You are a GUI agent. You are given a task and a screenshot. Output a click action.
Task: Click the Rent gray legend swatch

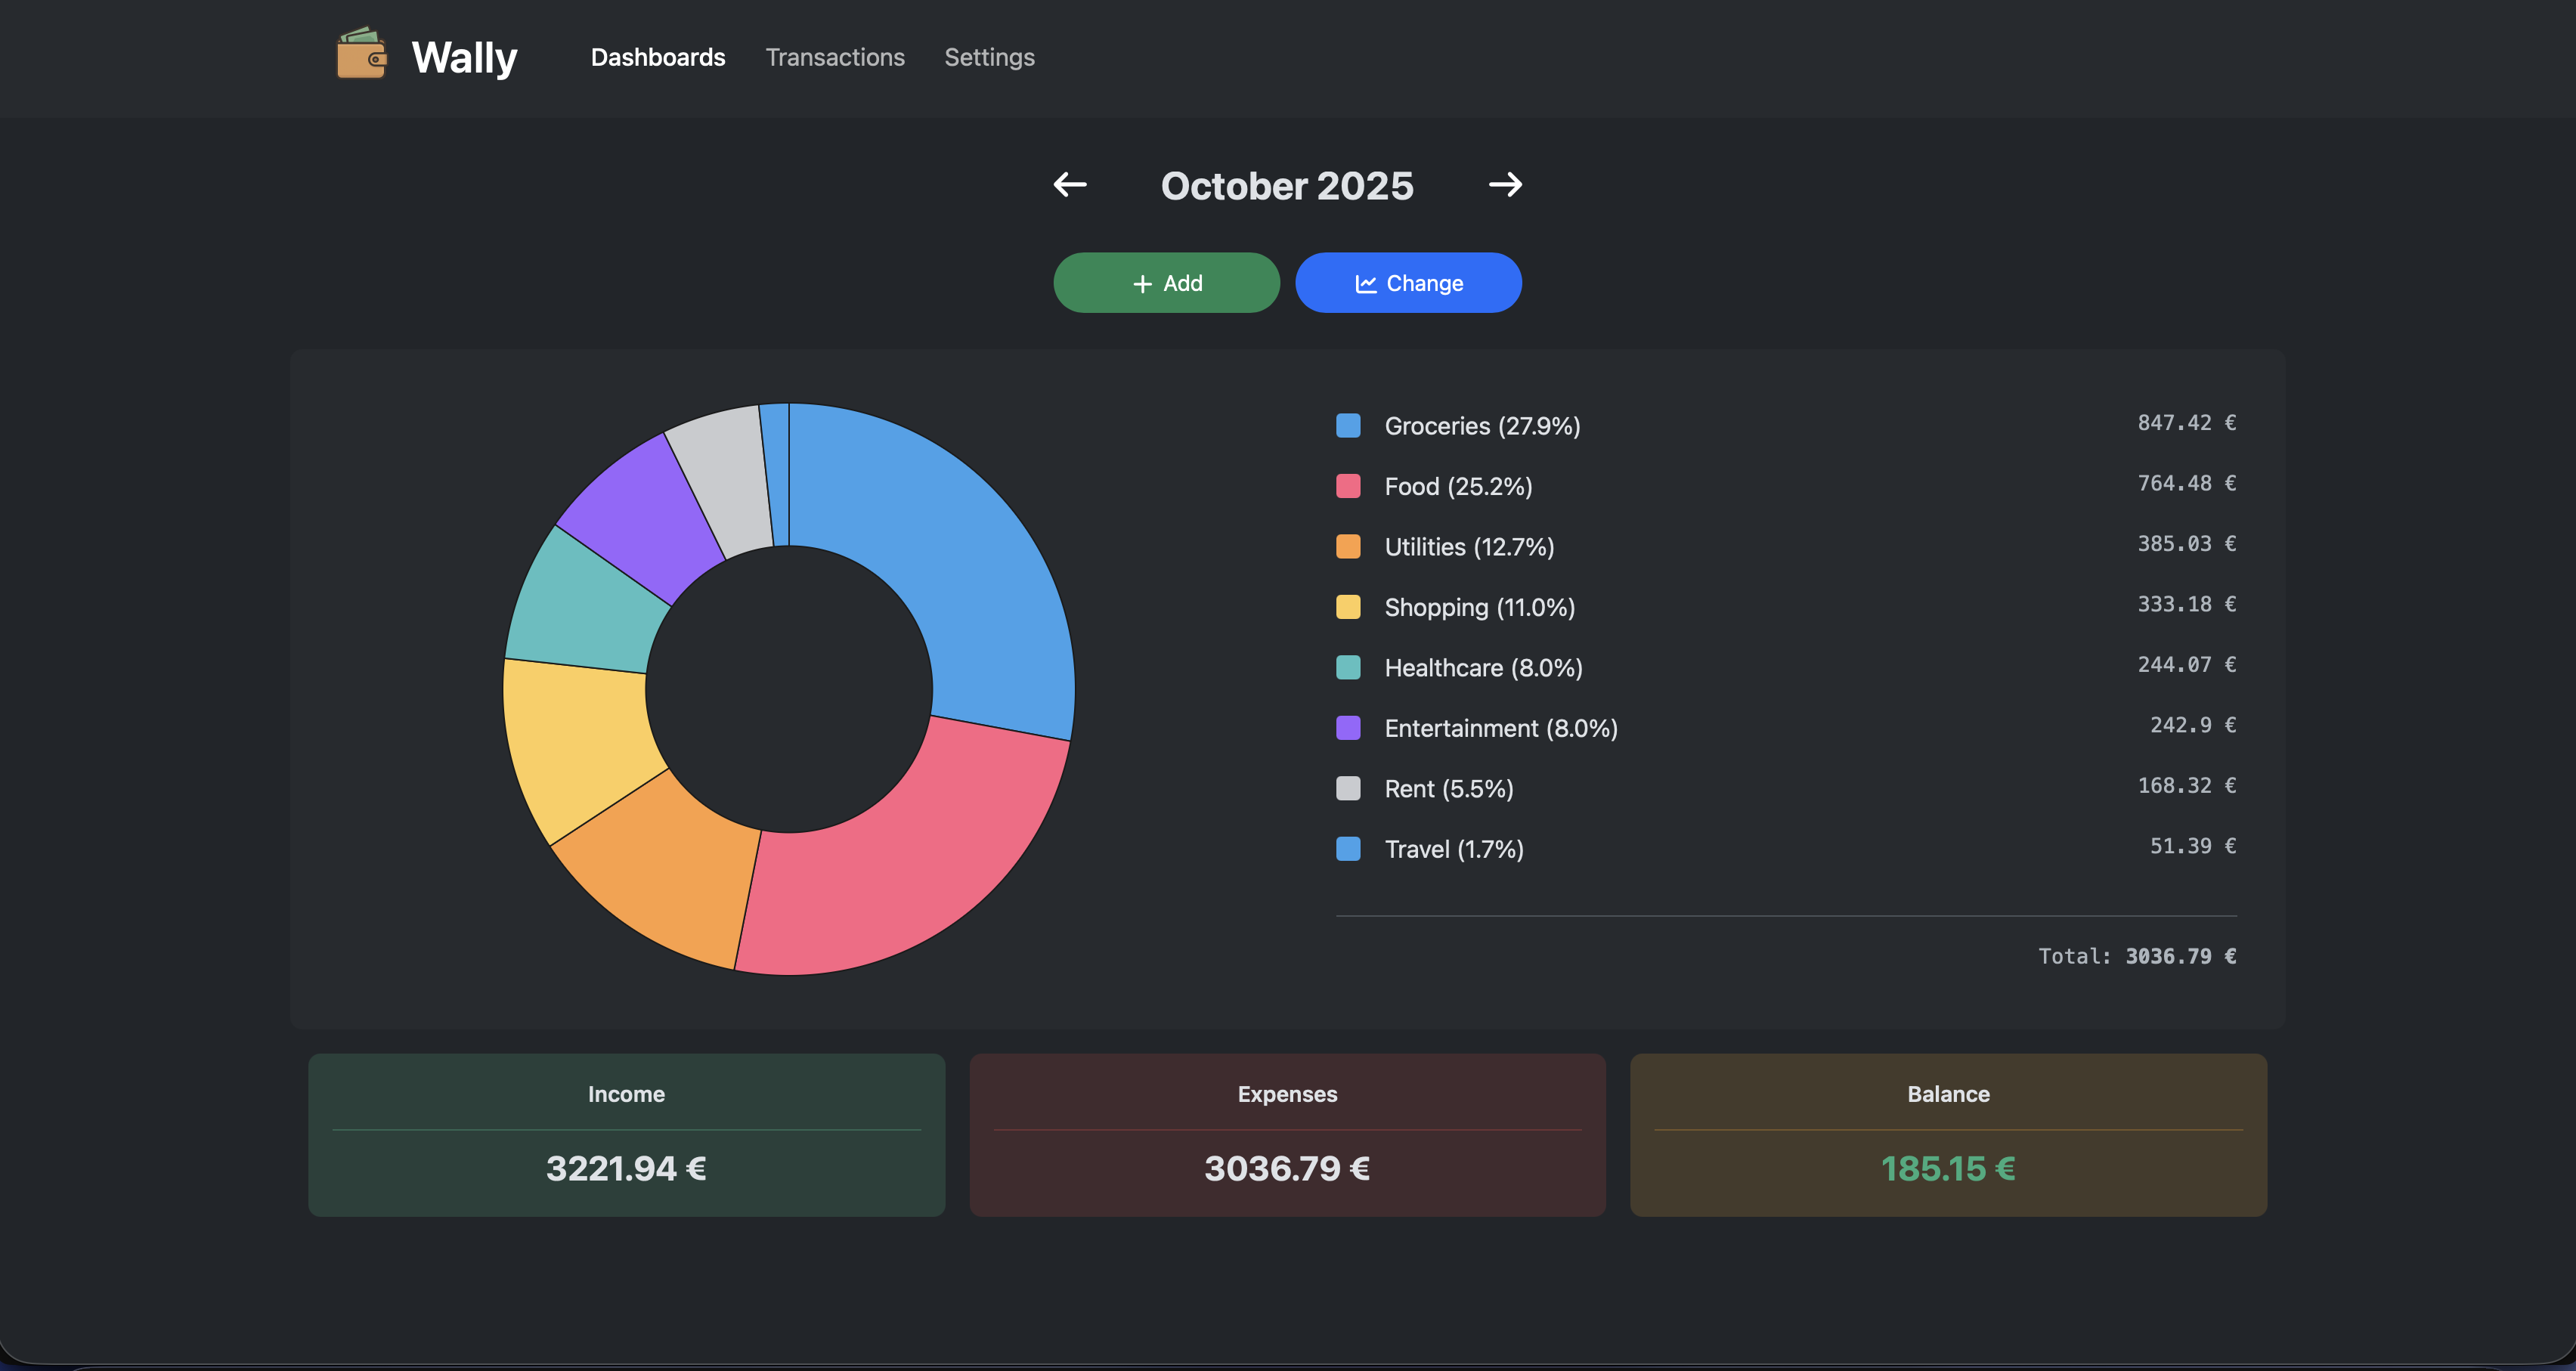[1348, 789]
